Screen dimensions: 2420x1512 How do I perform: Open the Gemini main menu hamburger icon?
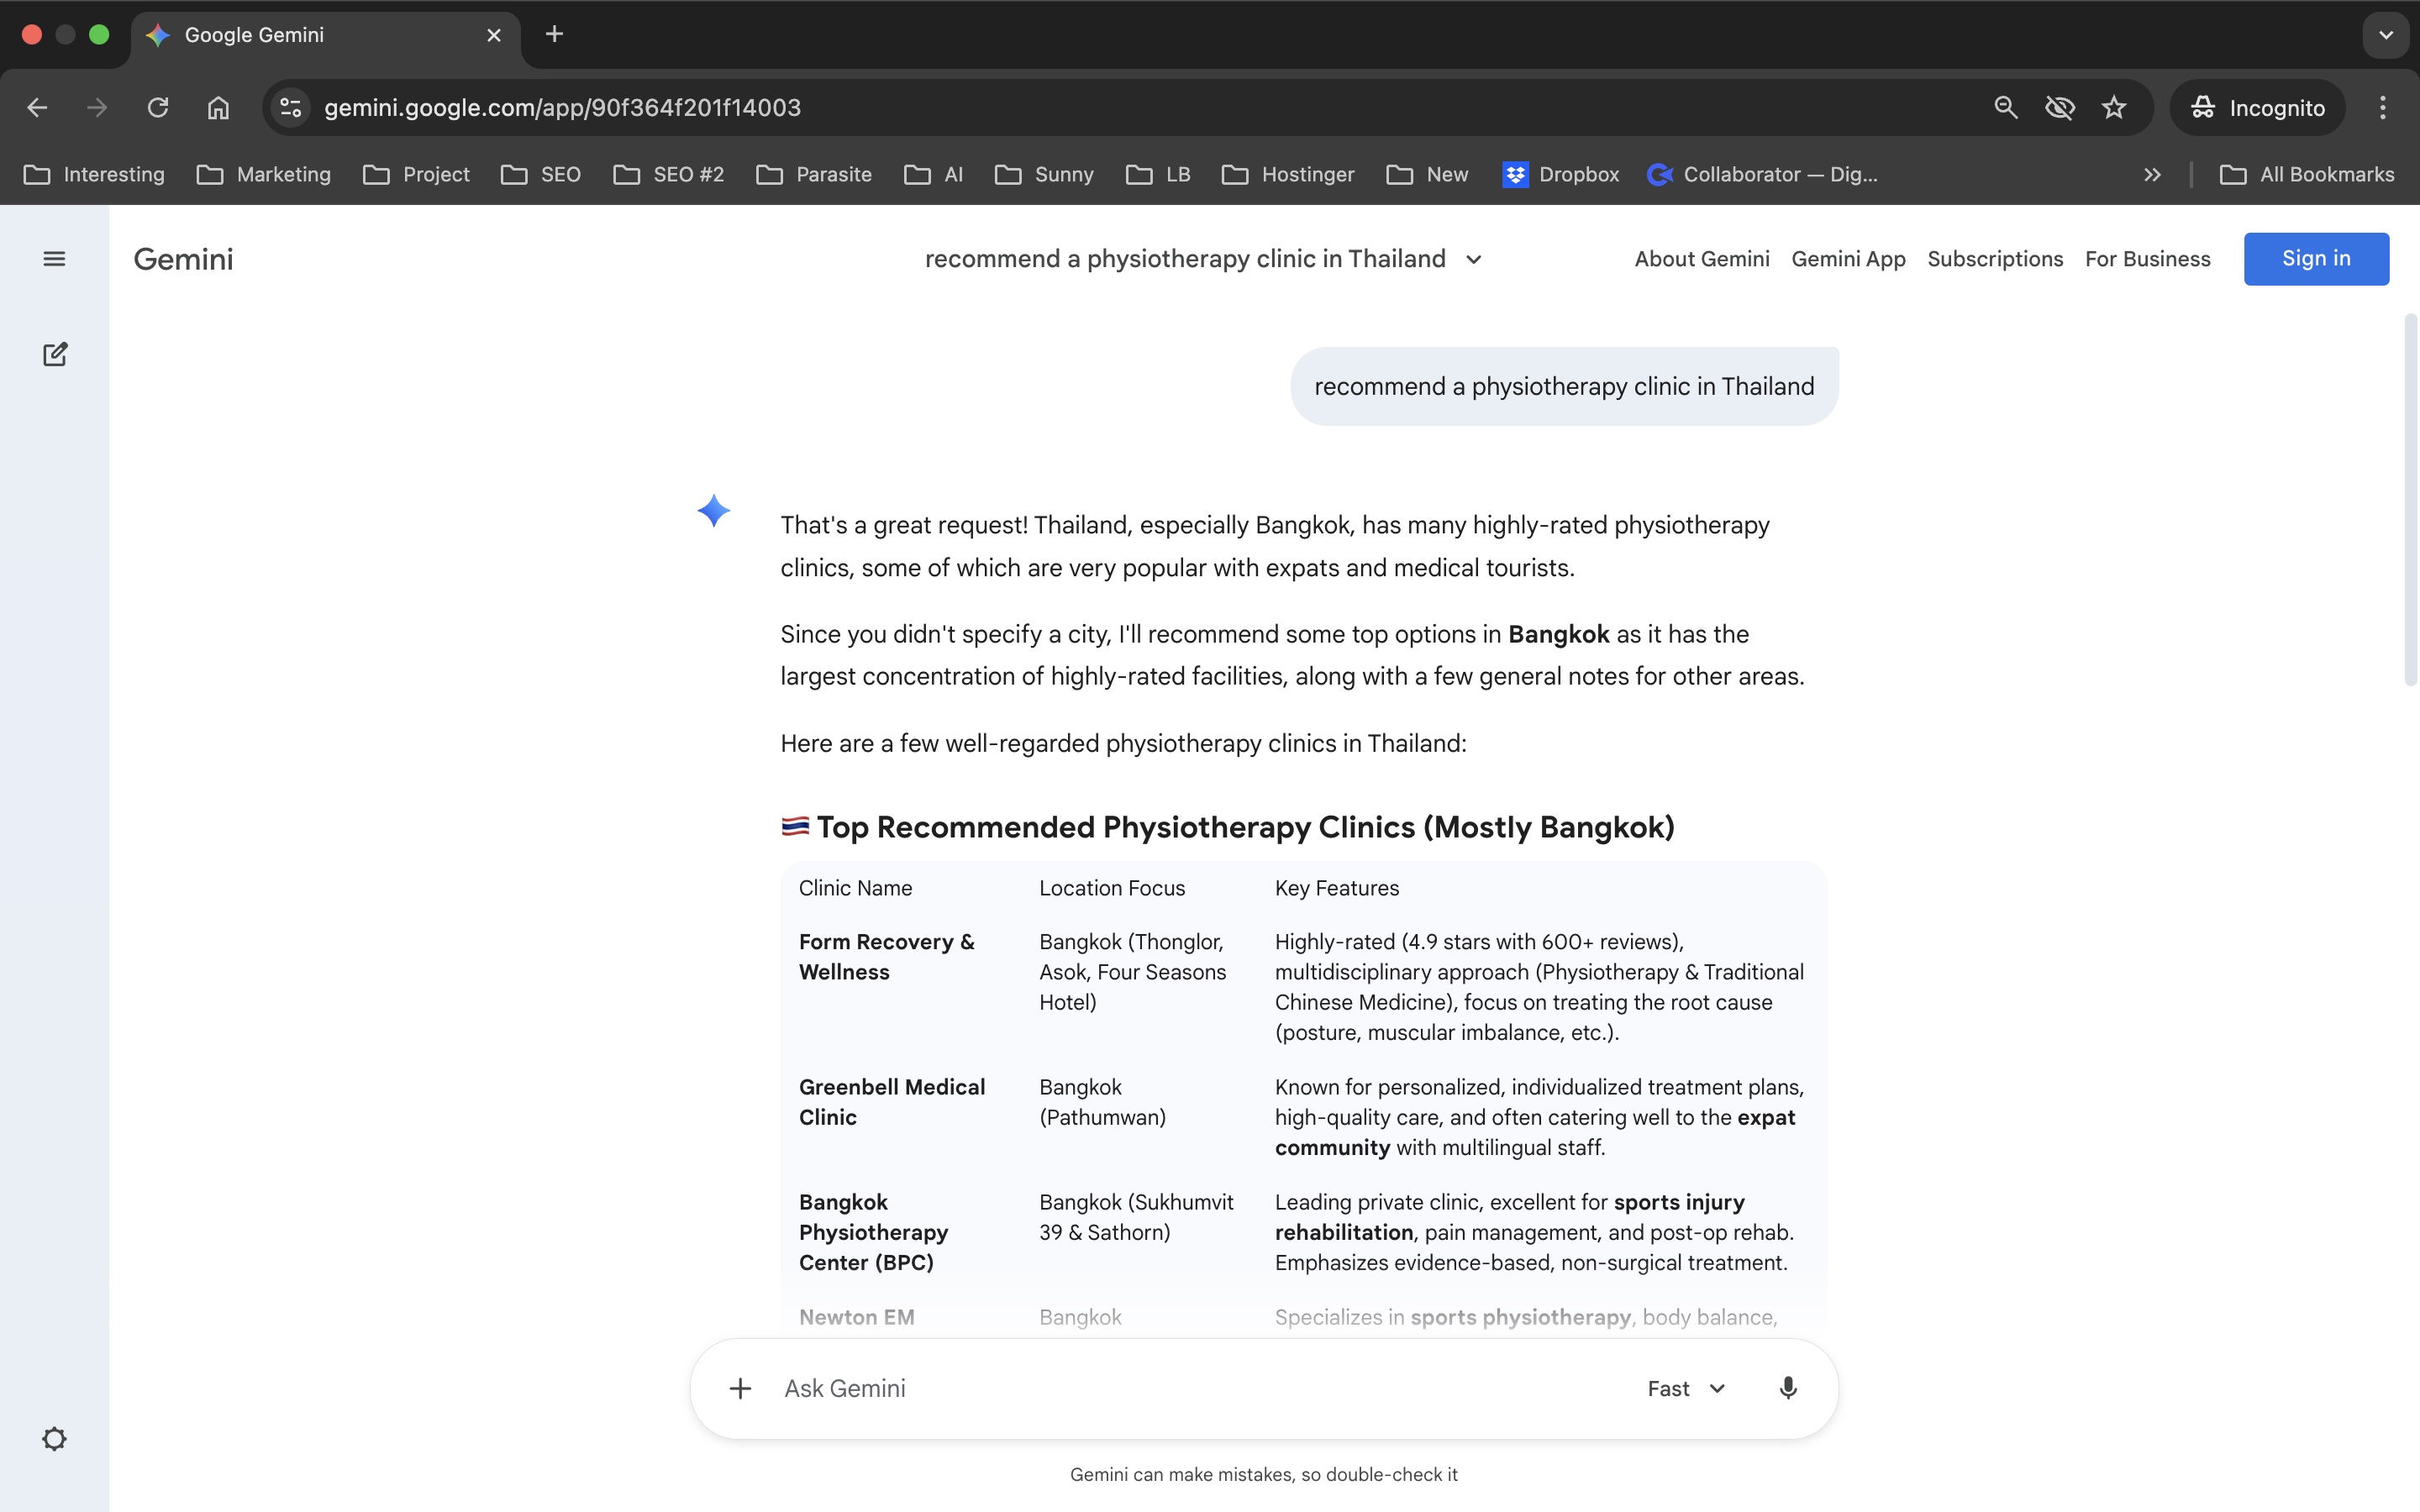(x=54, y=259)
